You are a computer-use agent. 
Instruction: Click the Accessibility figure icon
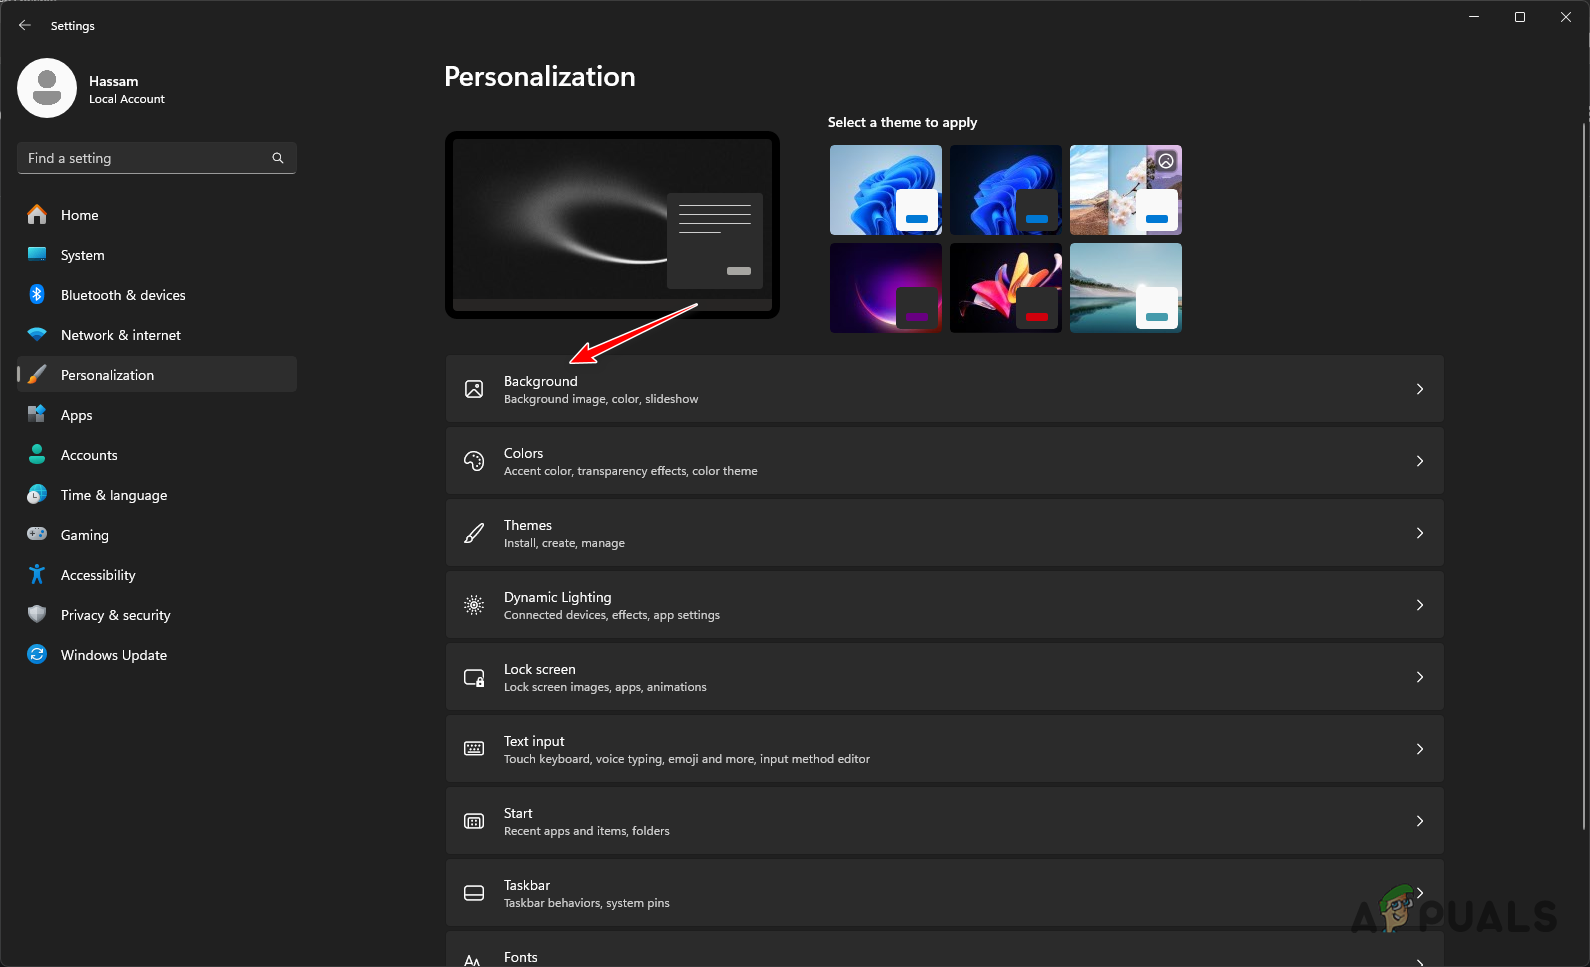coord(37,575)
